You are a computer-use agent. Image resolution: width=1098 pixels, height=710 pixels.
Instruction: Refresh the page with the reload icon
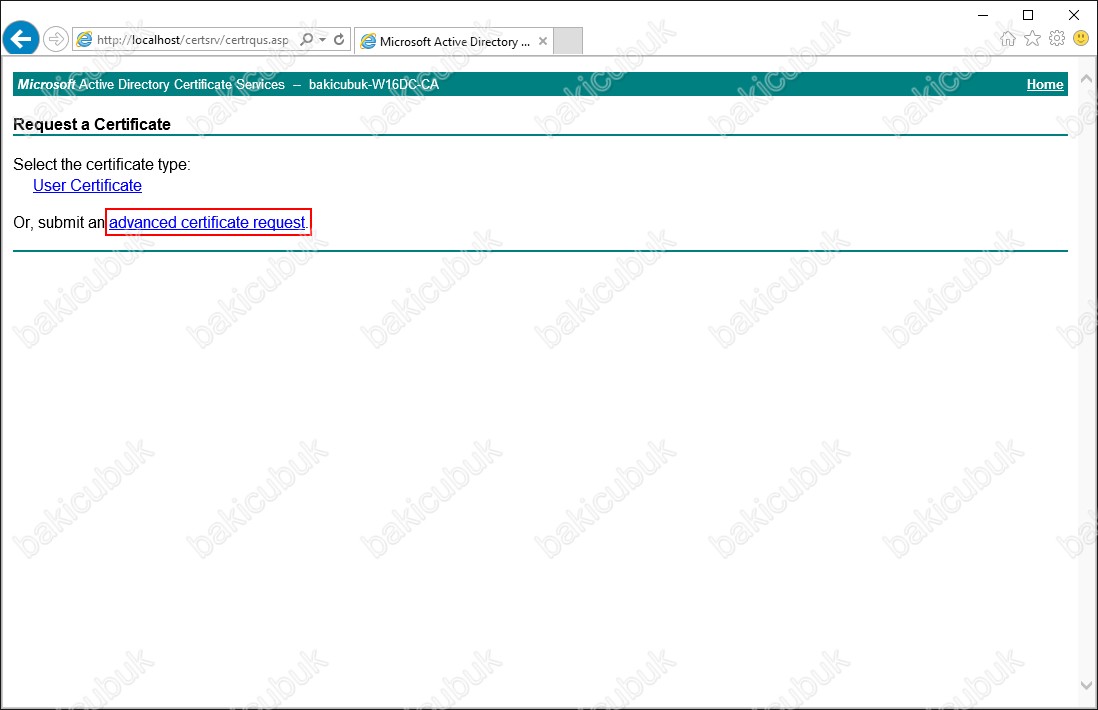point(340,40)
